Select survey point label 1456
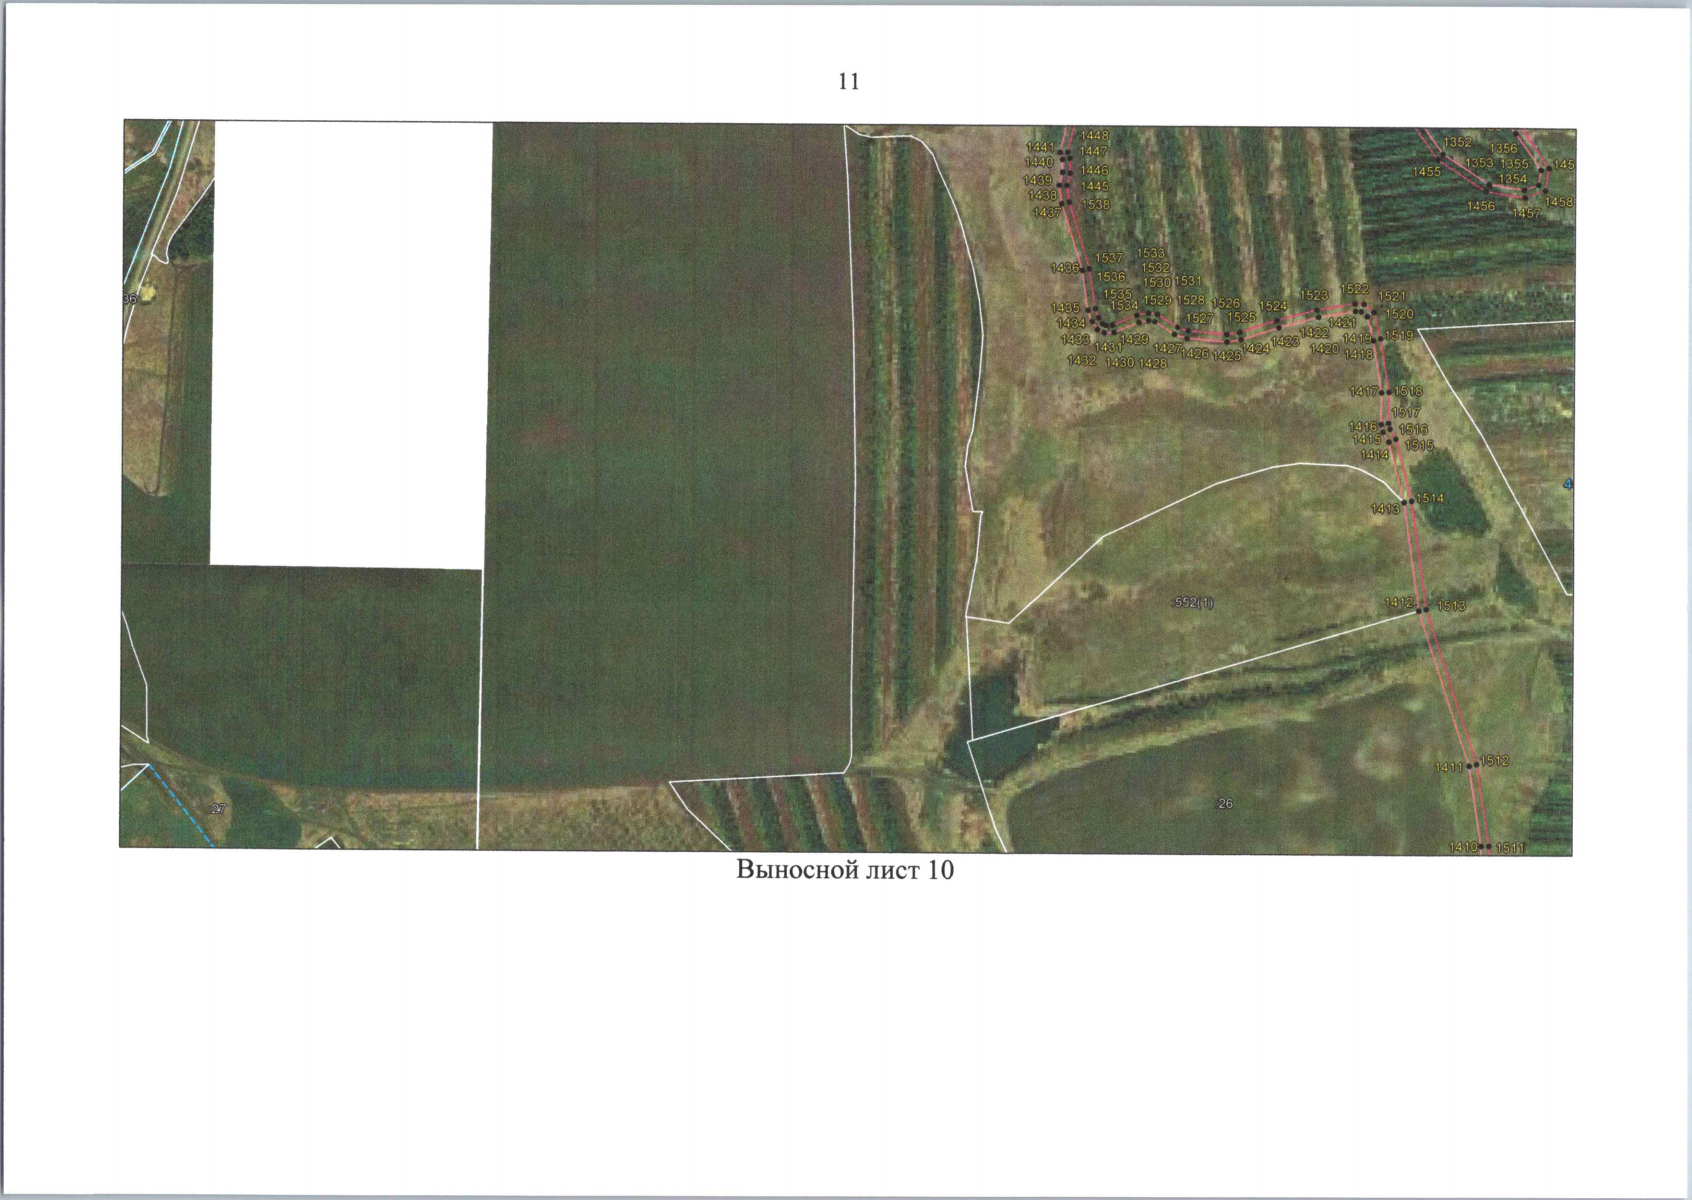Image resolution: width=1692 pixels, height=1200 pixels. point(1480,206)
